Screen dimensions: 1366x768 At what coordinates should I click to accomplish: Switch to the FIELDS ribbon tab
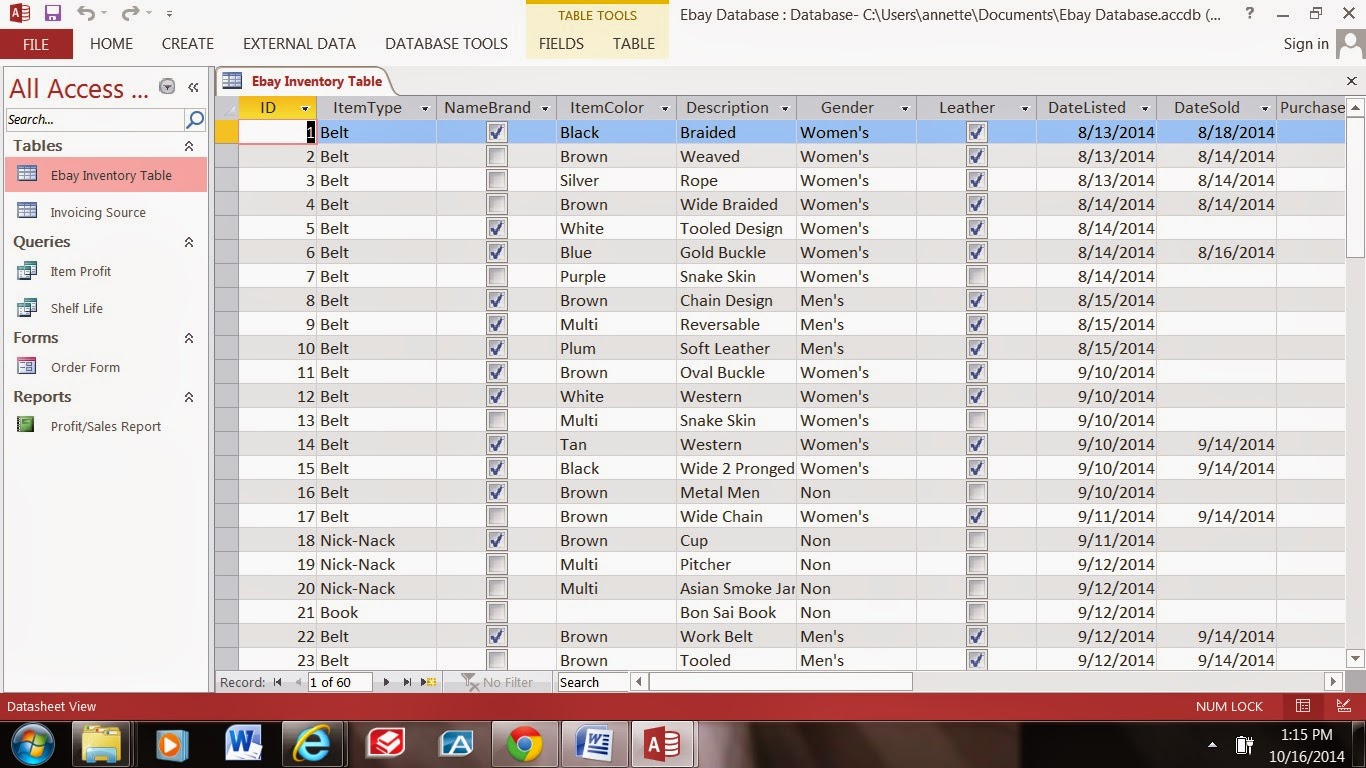click(561, 44)
